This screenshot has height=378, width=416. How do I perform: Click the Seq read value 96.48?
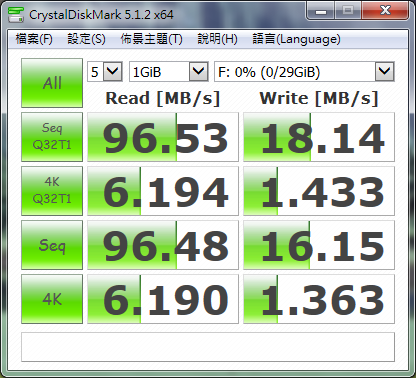pyautogui.click(x=163, y=245)
